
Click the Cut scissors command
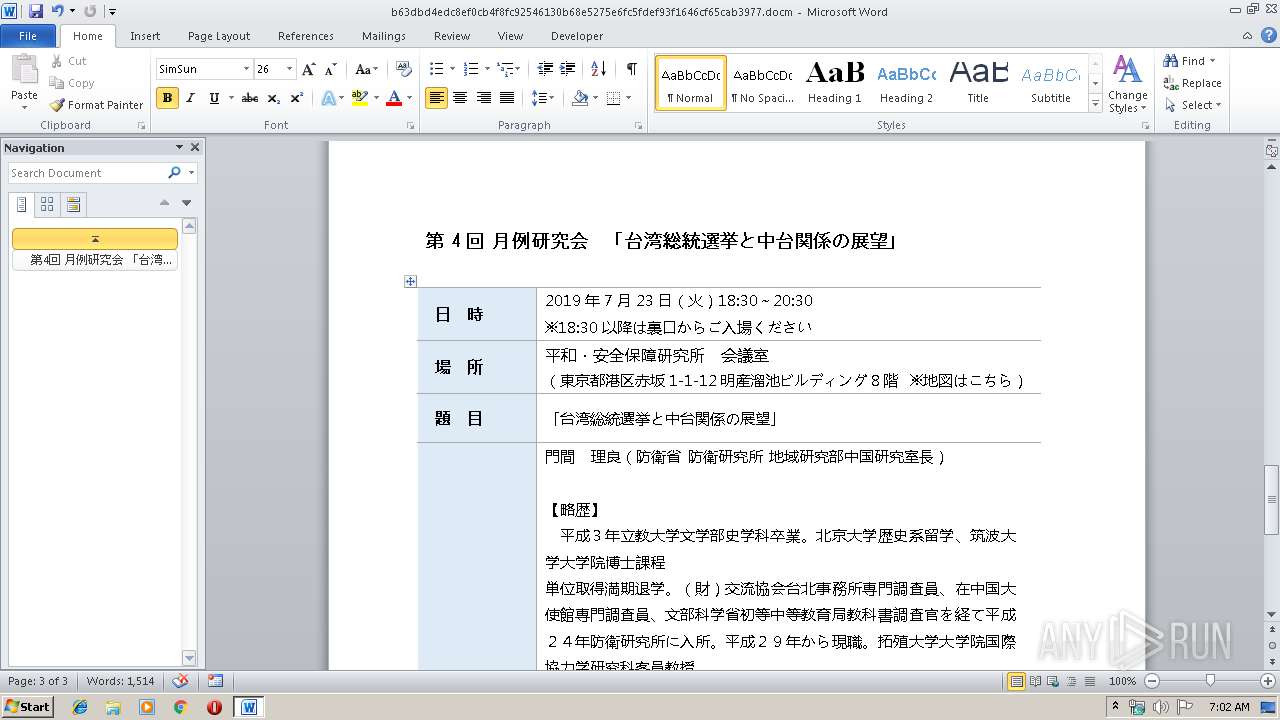click(69, 61)
